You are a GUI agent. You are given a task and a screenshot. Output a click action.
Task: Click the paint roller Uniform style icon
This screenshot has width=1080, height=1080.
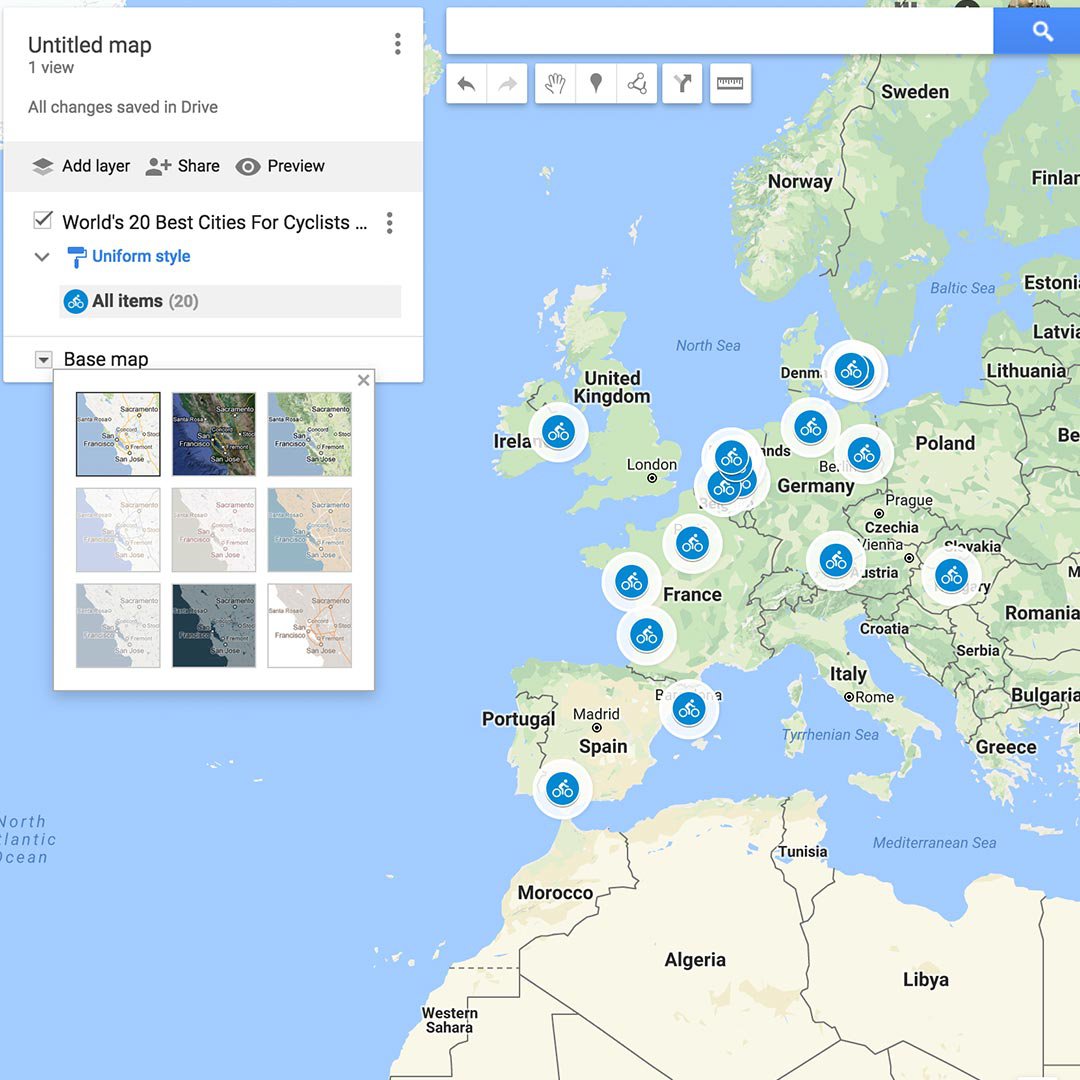click(76, 257)
